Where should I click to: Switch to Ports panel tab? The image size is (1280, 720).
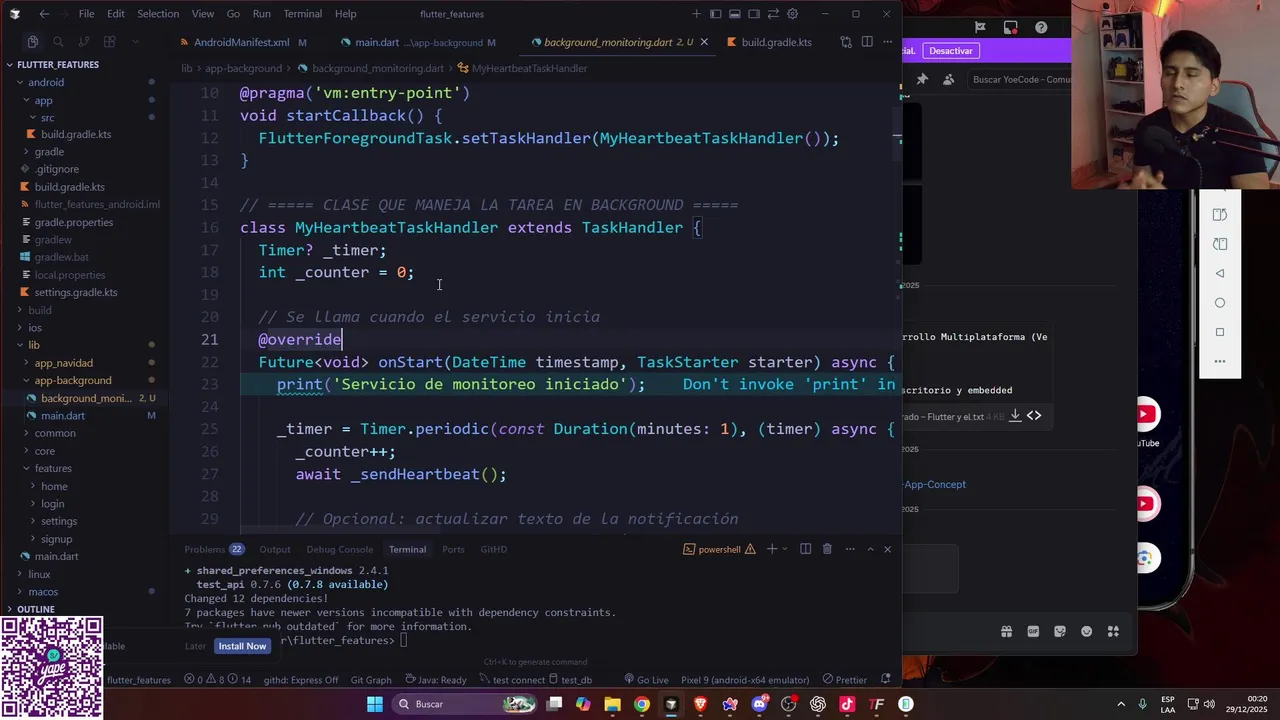(x=453, y=549)
